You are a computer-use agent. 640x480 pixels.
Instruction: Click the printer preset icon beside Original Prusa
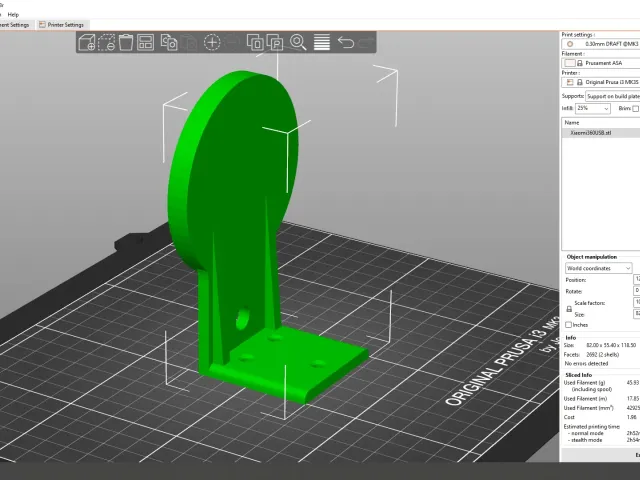pyautogui.click(x=570, y=82)
